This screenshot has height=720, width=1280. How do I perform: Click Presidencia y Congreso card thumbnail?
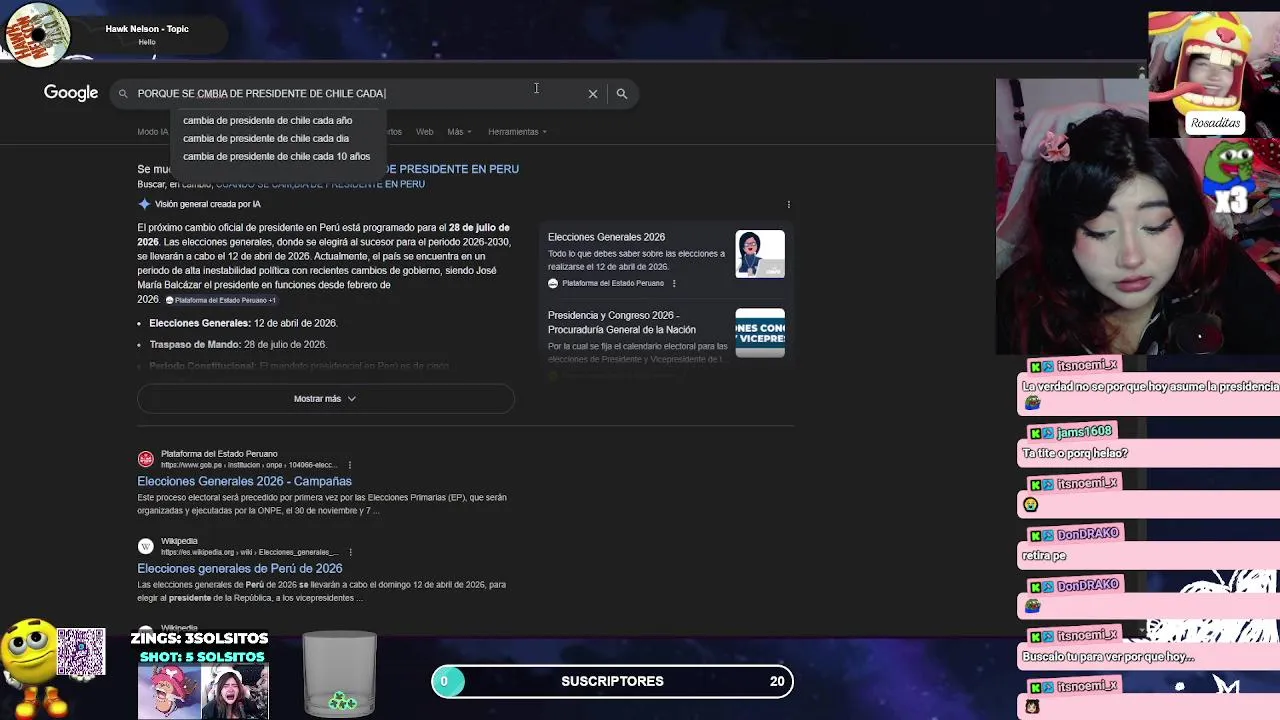760,333
